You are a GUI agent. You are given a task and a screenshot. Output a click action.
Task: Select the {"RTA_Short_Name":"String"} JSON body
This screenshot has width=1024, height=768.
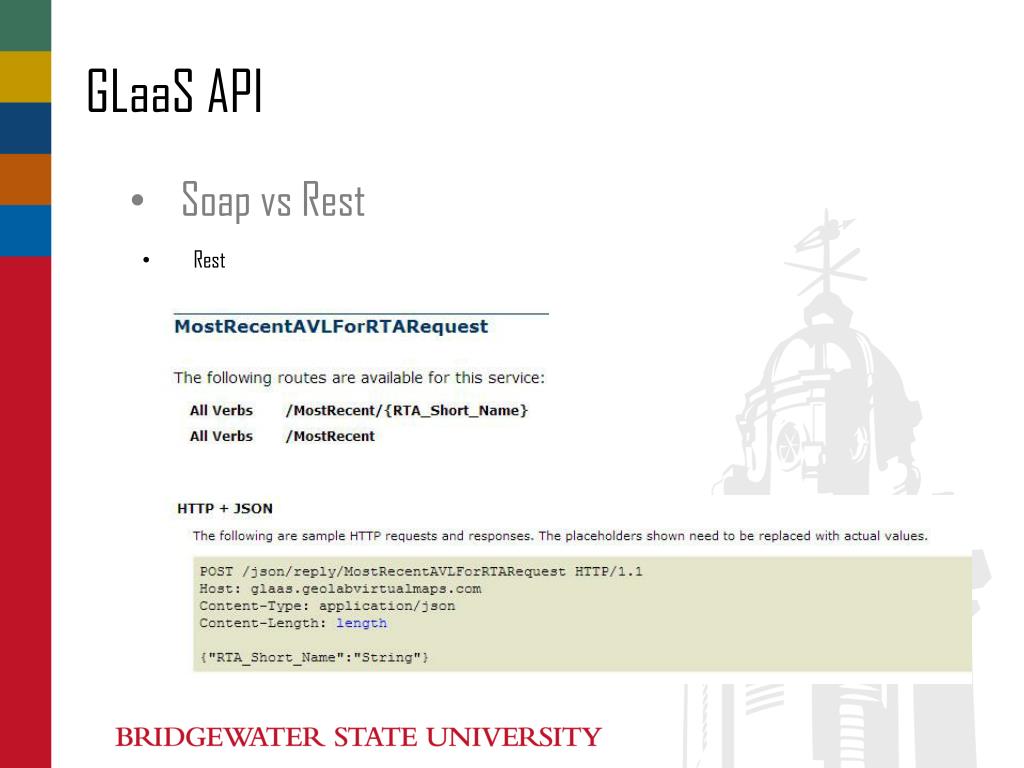tap(314, 658)
